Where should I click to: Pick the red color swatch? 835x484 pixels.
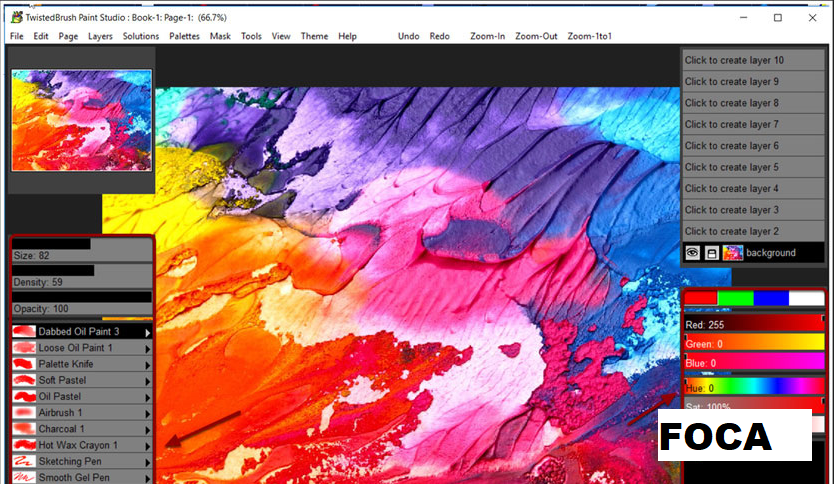pyautogui.click(x=701, y=298)
